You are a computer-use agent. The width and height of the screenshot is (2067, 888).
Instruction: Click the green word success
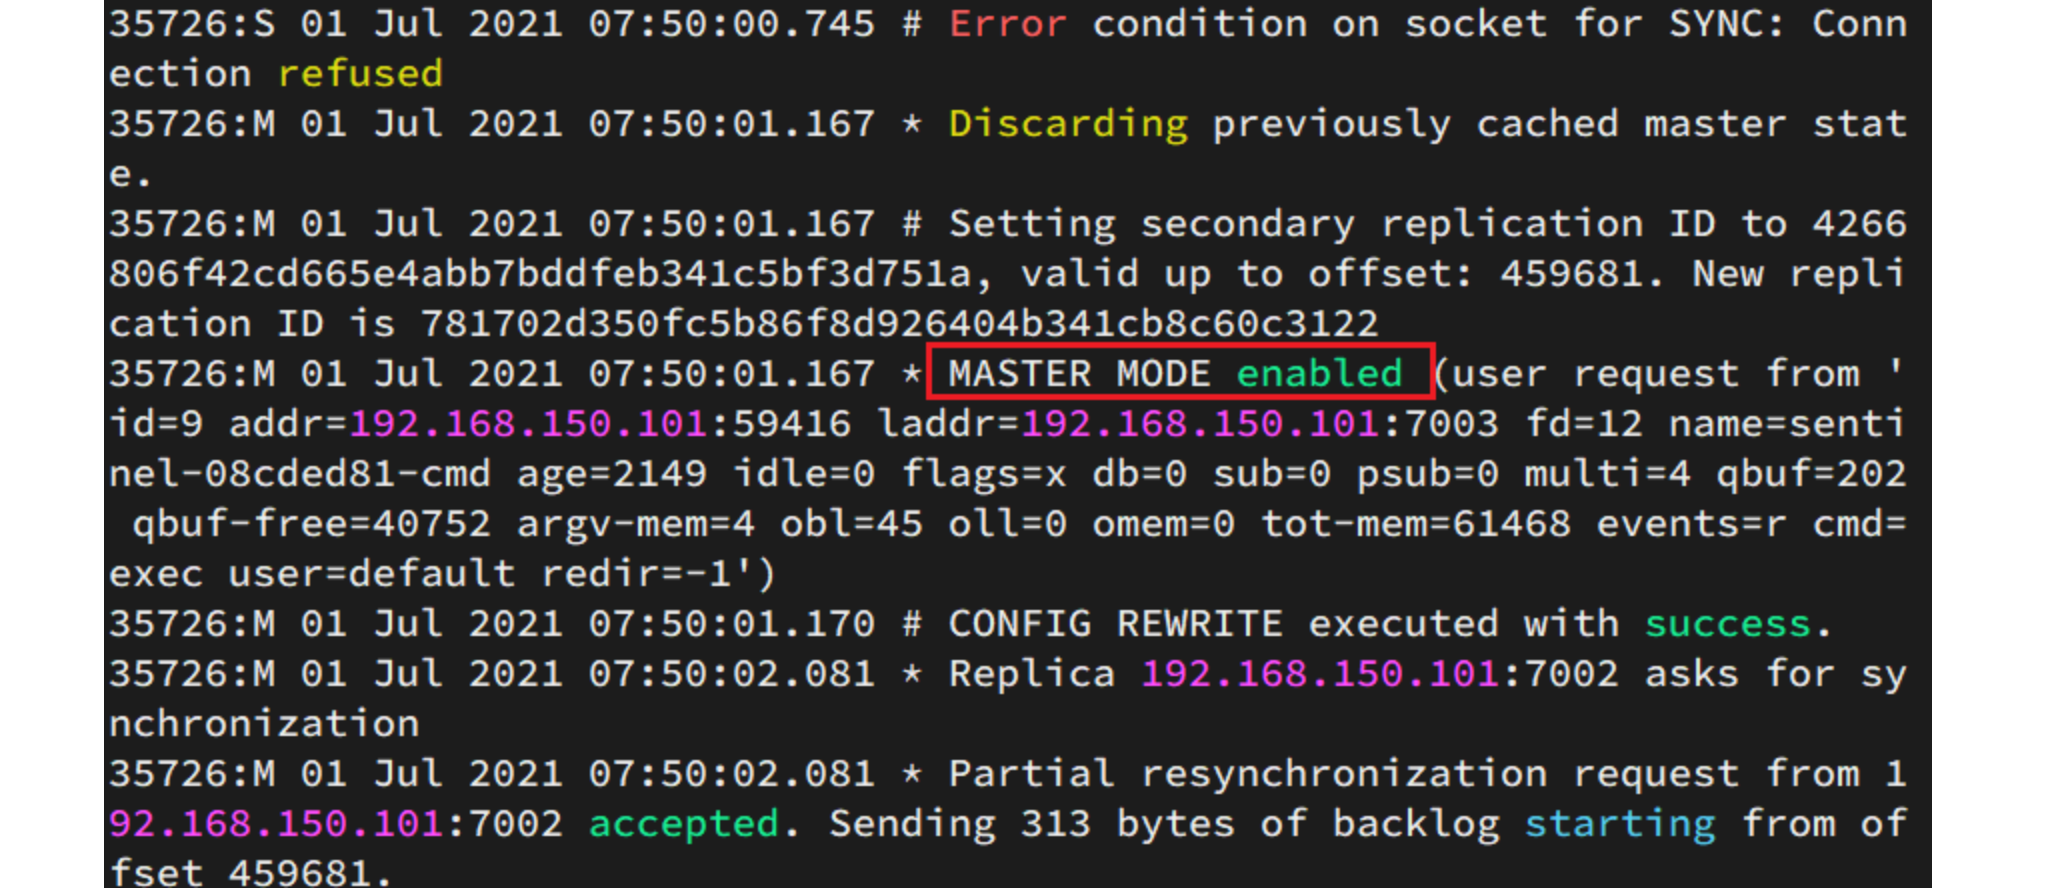[1727, 624]
